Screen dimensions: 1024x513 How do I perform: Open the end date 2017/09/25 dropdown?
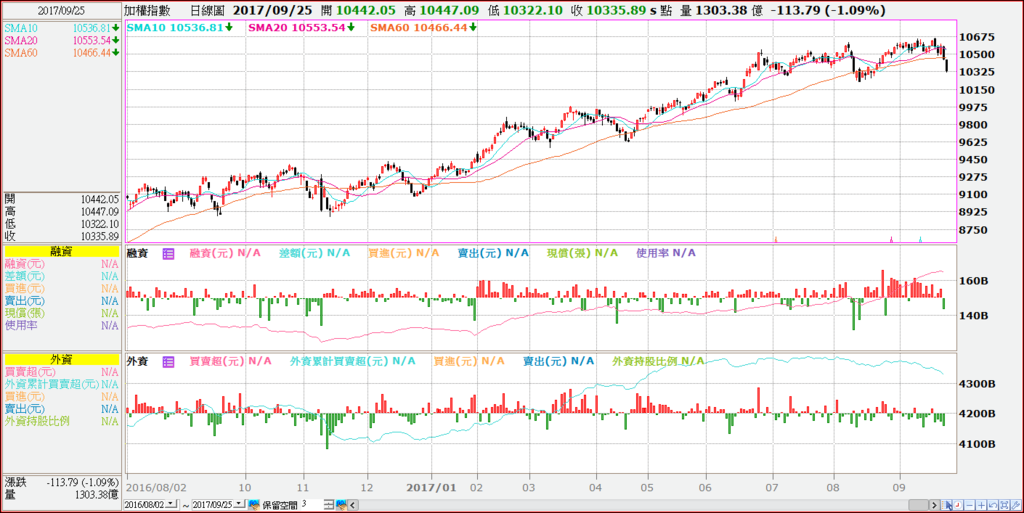[x=239, y=504]
